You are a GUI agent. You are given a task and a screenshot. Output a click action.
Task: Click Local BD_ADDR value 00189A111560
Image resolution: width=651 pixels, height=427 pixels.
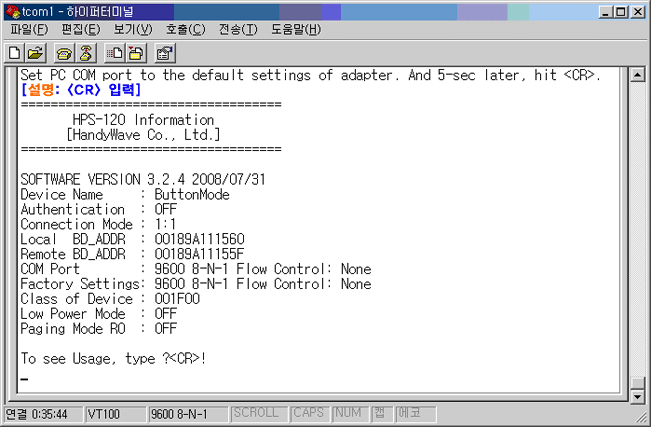pos(199,239)
